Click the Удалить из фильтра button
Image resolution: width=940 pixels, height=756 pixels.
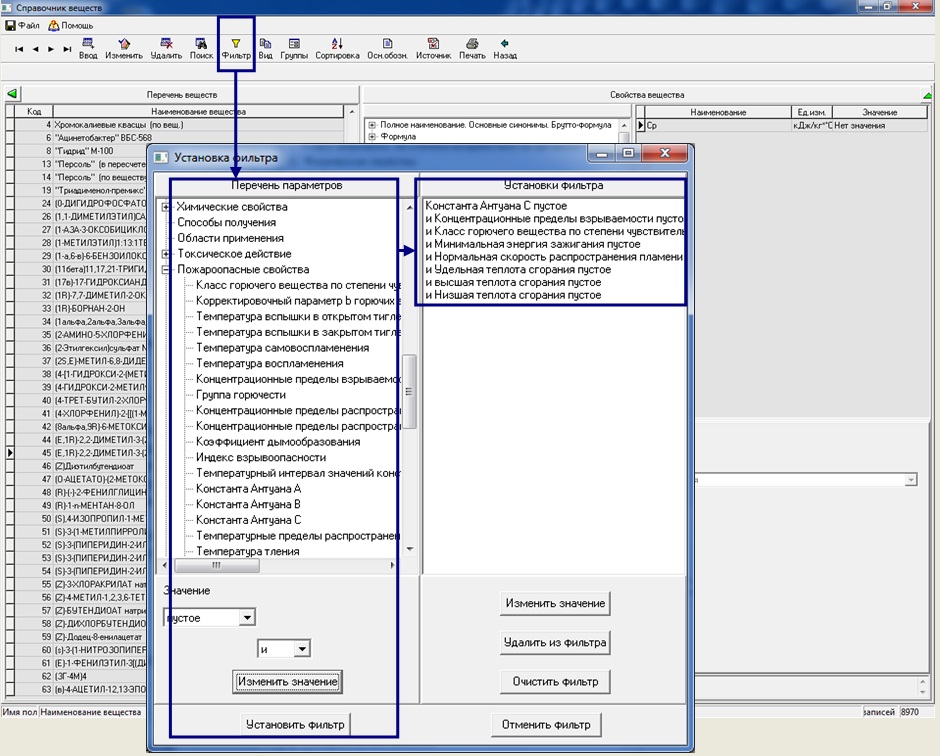point(555,642)
